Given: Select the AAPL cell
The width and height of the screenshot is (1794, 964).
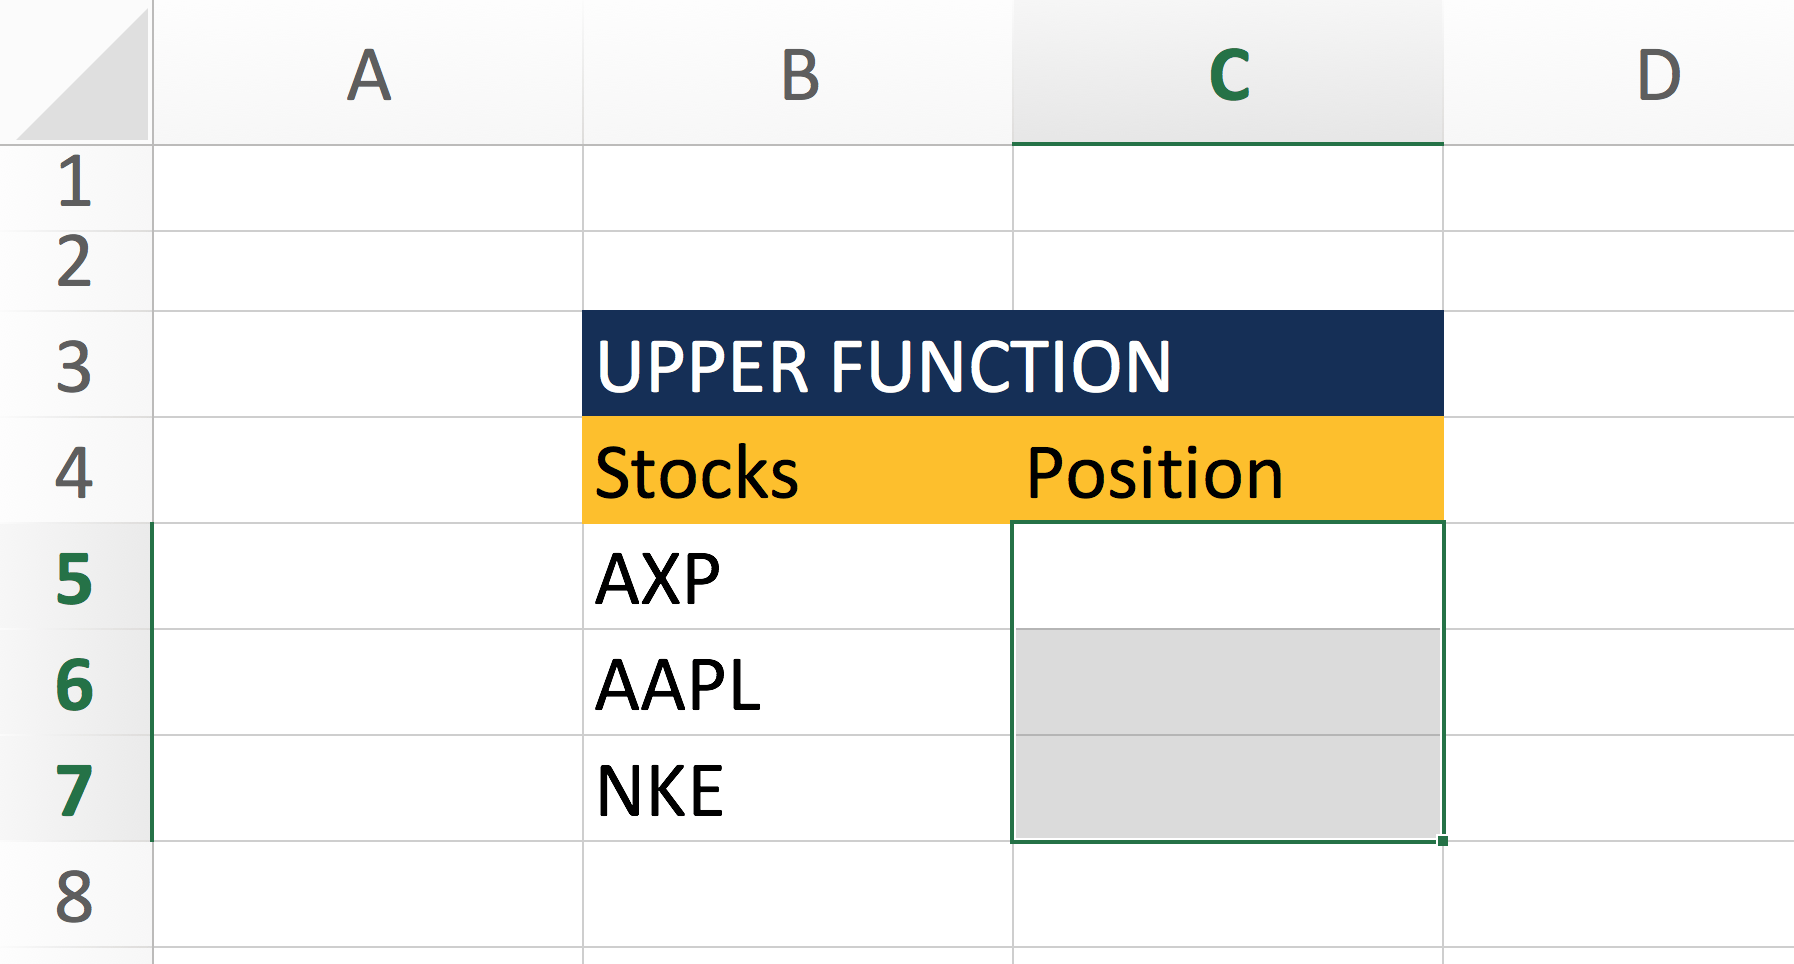Looking at the screenshot, I should (798, 682).
